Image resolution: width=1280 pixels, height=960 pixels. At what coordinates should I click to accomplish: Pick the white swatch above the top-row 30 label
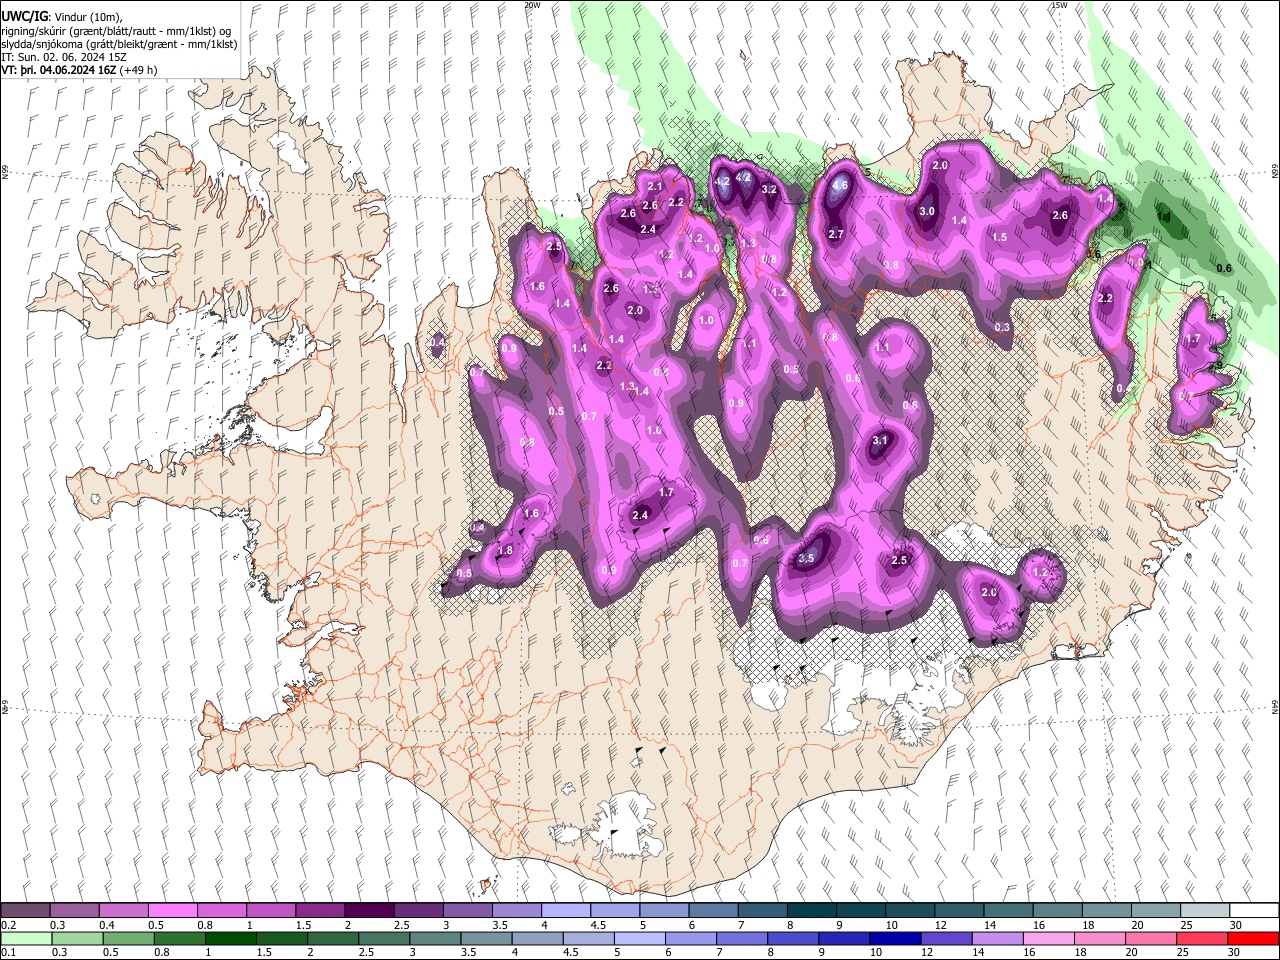[x=1254, y=911]
